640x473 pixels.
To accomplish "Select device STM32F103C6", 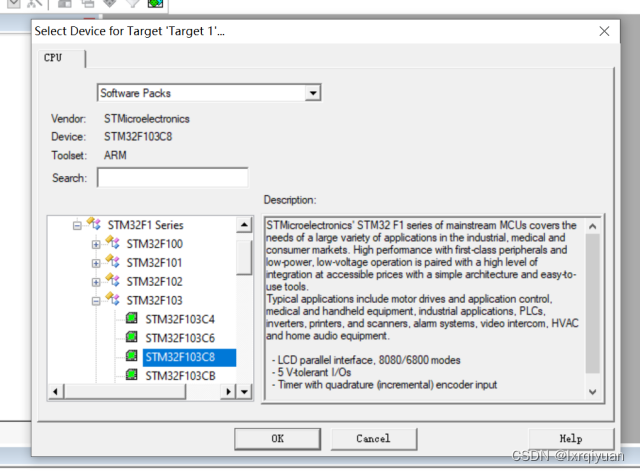I will click(180, 338).
